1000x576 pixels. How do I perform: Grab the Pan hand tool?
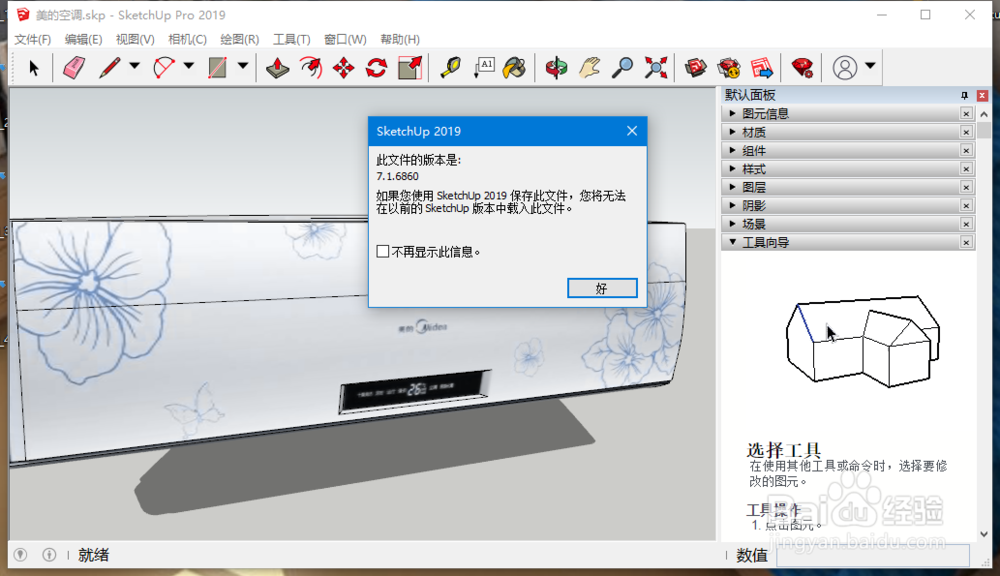click(588, 67)
